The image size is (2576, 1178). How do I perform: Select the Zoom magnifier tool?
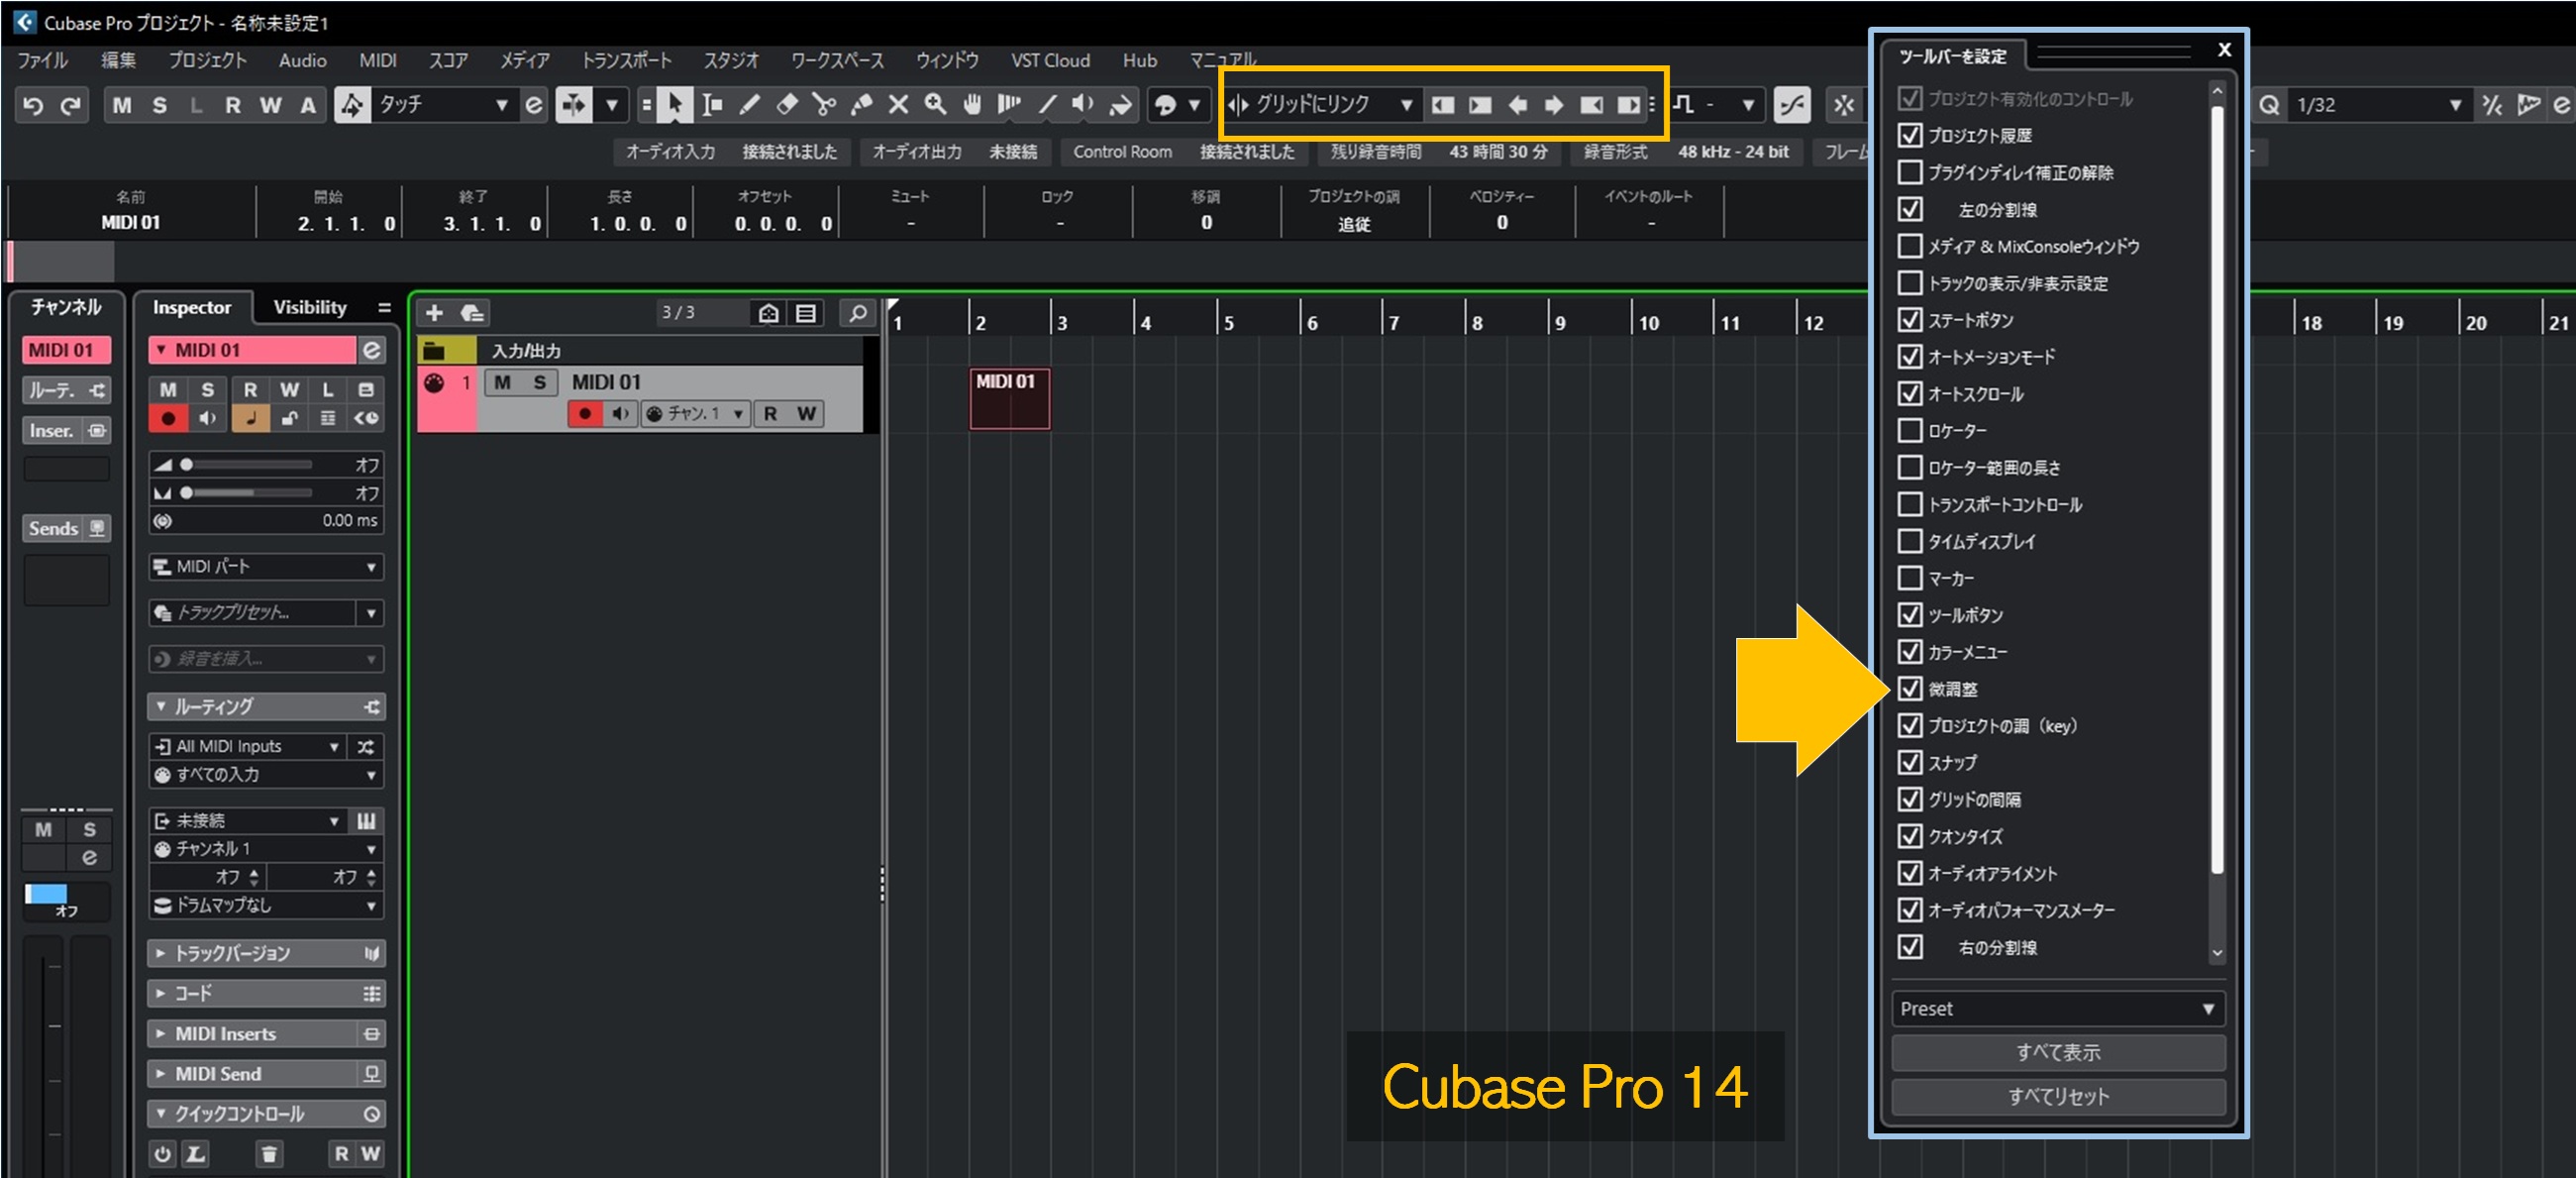point(935,104)
